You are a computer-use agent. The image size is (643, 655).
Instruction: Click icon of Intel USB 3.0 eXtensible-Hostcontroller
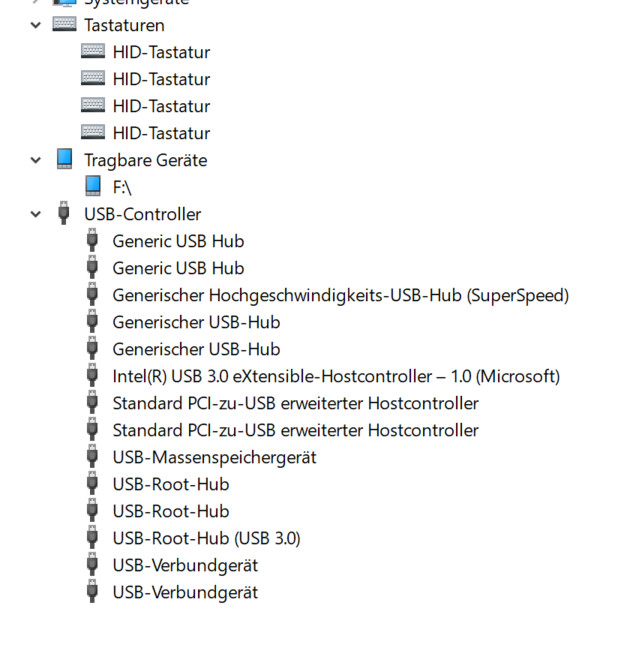93,376
